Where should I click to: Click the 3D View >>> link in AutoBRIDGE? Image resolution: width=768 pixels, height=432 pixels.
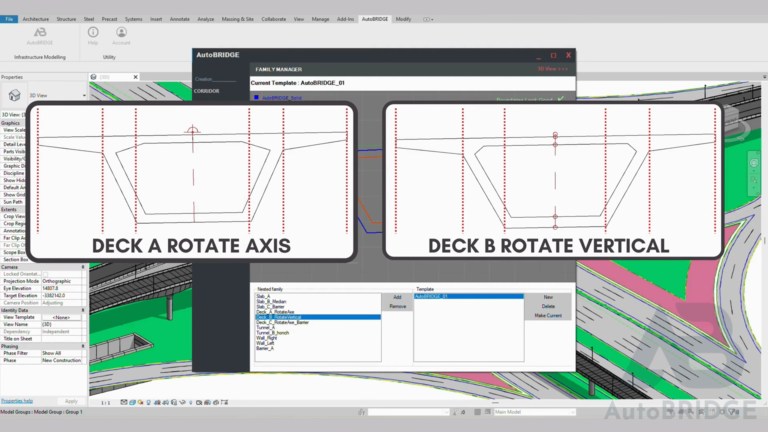(552, 69)
